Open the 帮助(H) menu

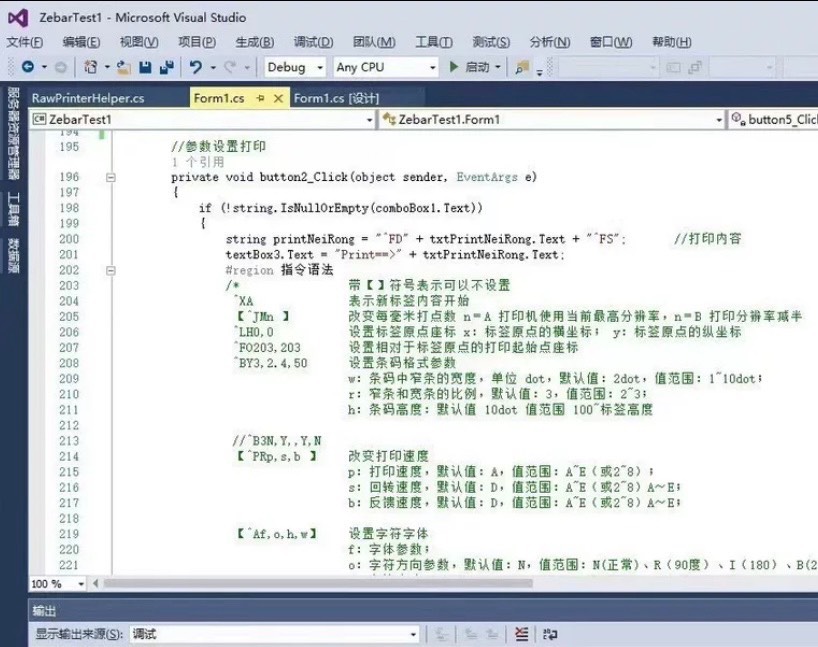(x=672, y=42)
